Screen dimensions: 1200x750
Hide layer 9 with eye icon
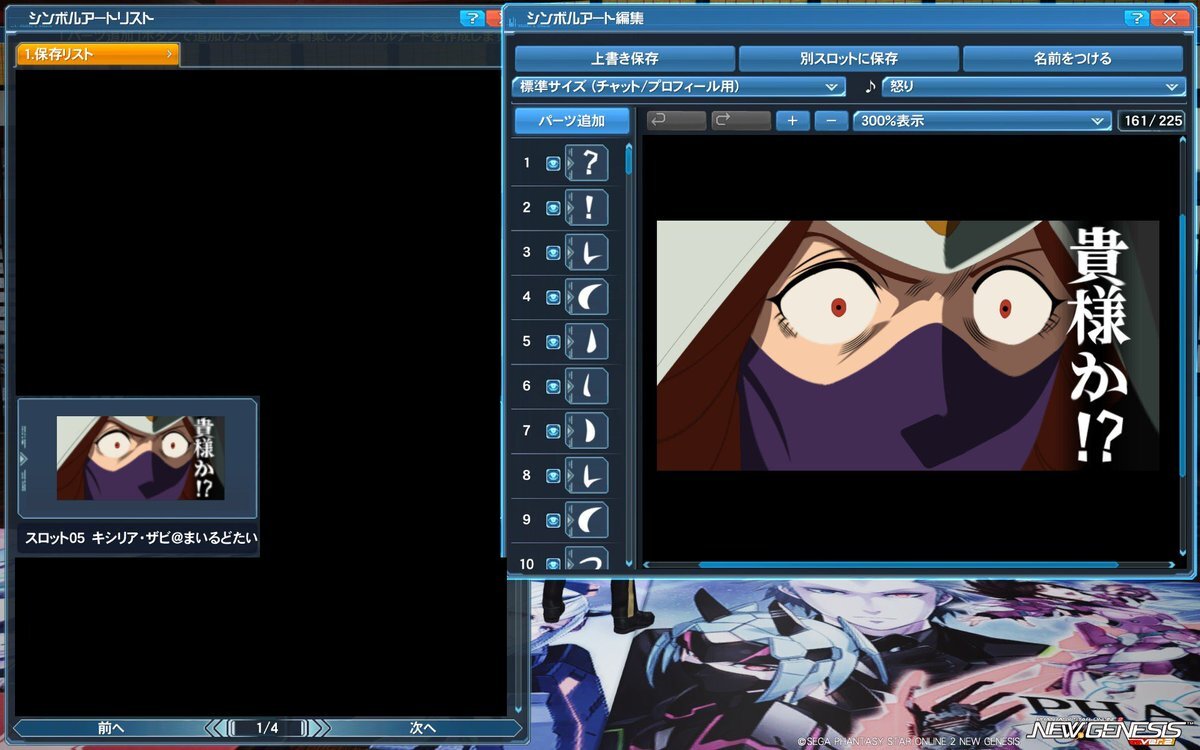553,520
